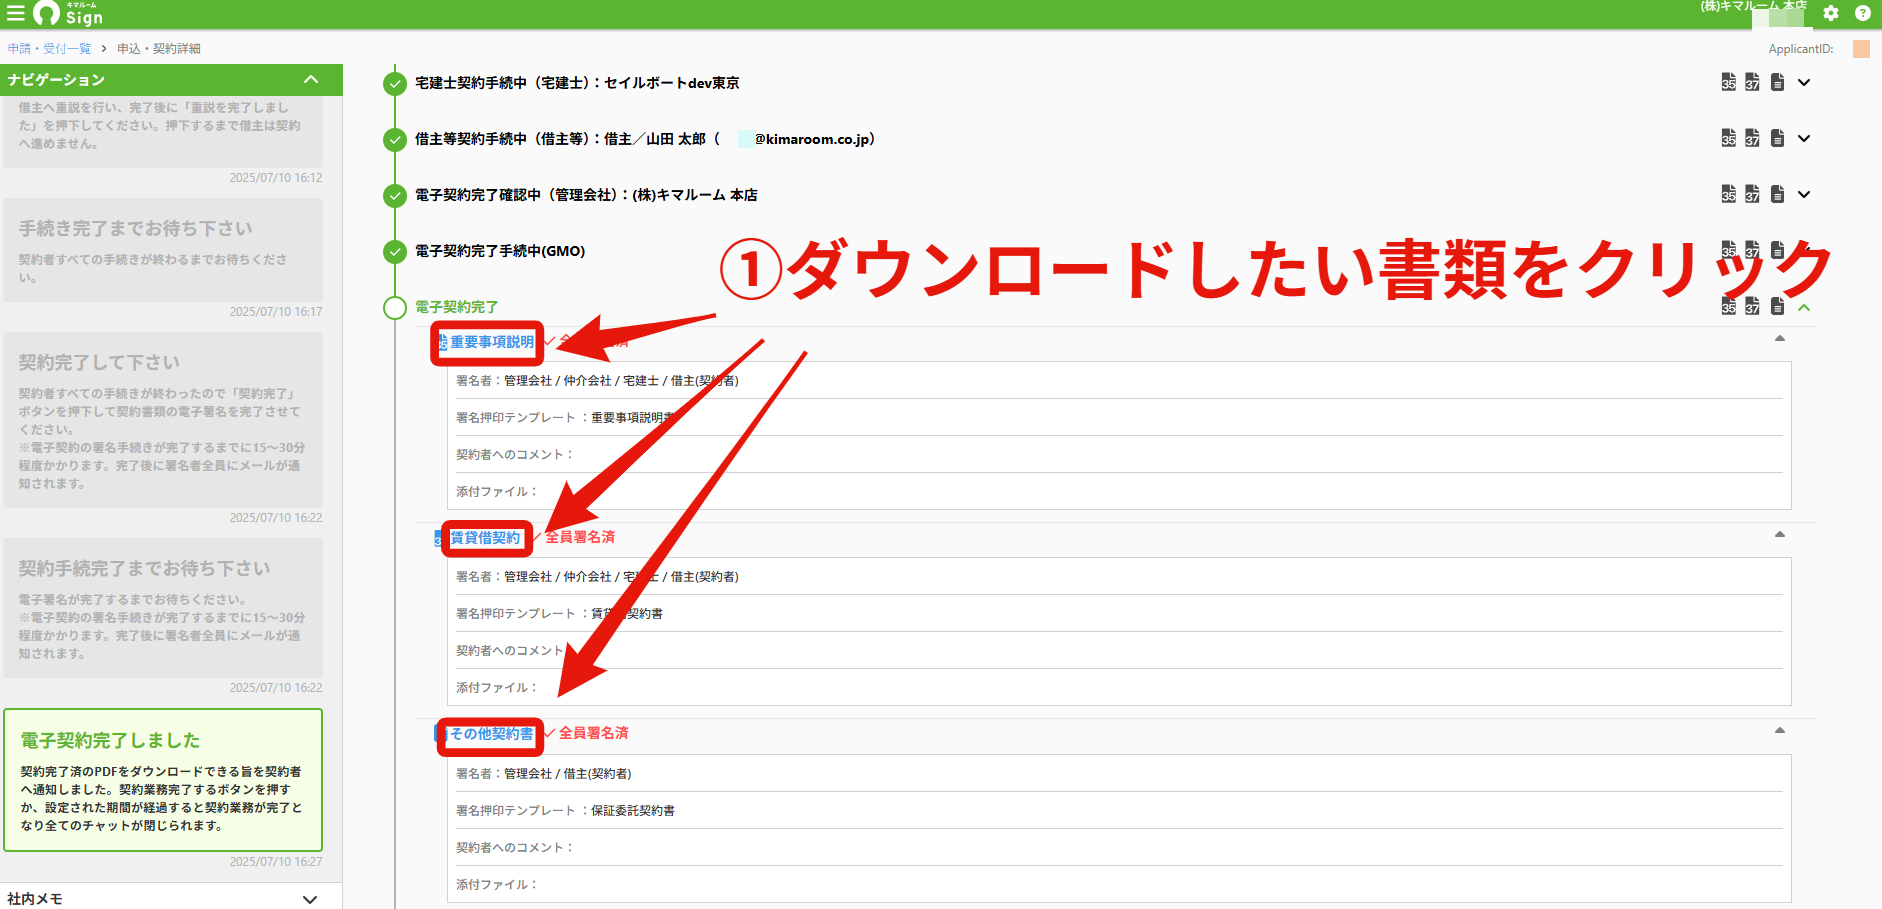1882x909 pixels.
Task: Open the その他契約書 document link
Action: pyautogui.click(x=492, y=734)
